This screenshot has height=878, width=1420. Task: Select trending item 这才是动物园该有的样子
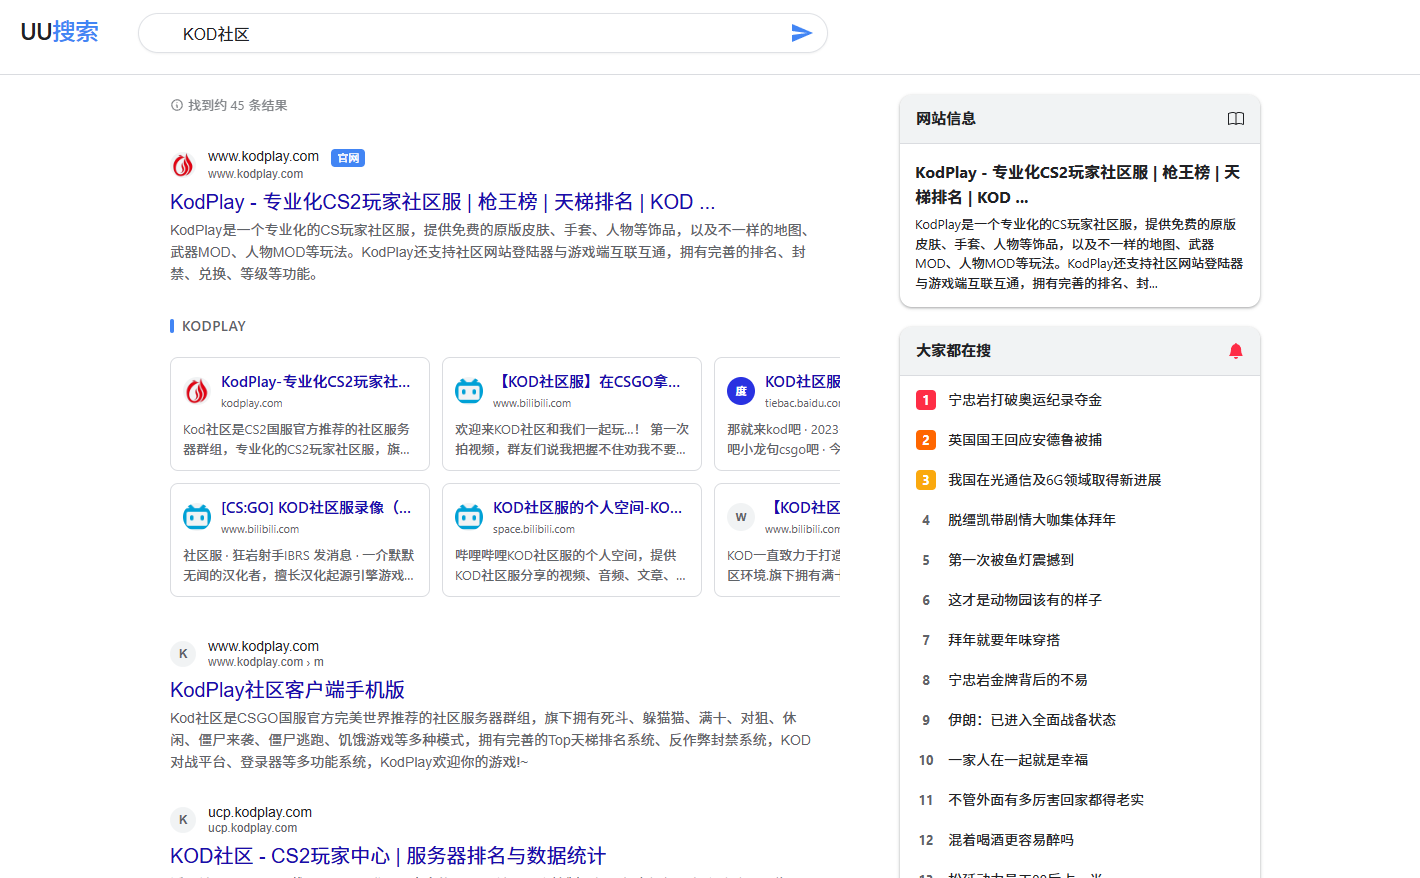click(x=1025, y=600)
